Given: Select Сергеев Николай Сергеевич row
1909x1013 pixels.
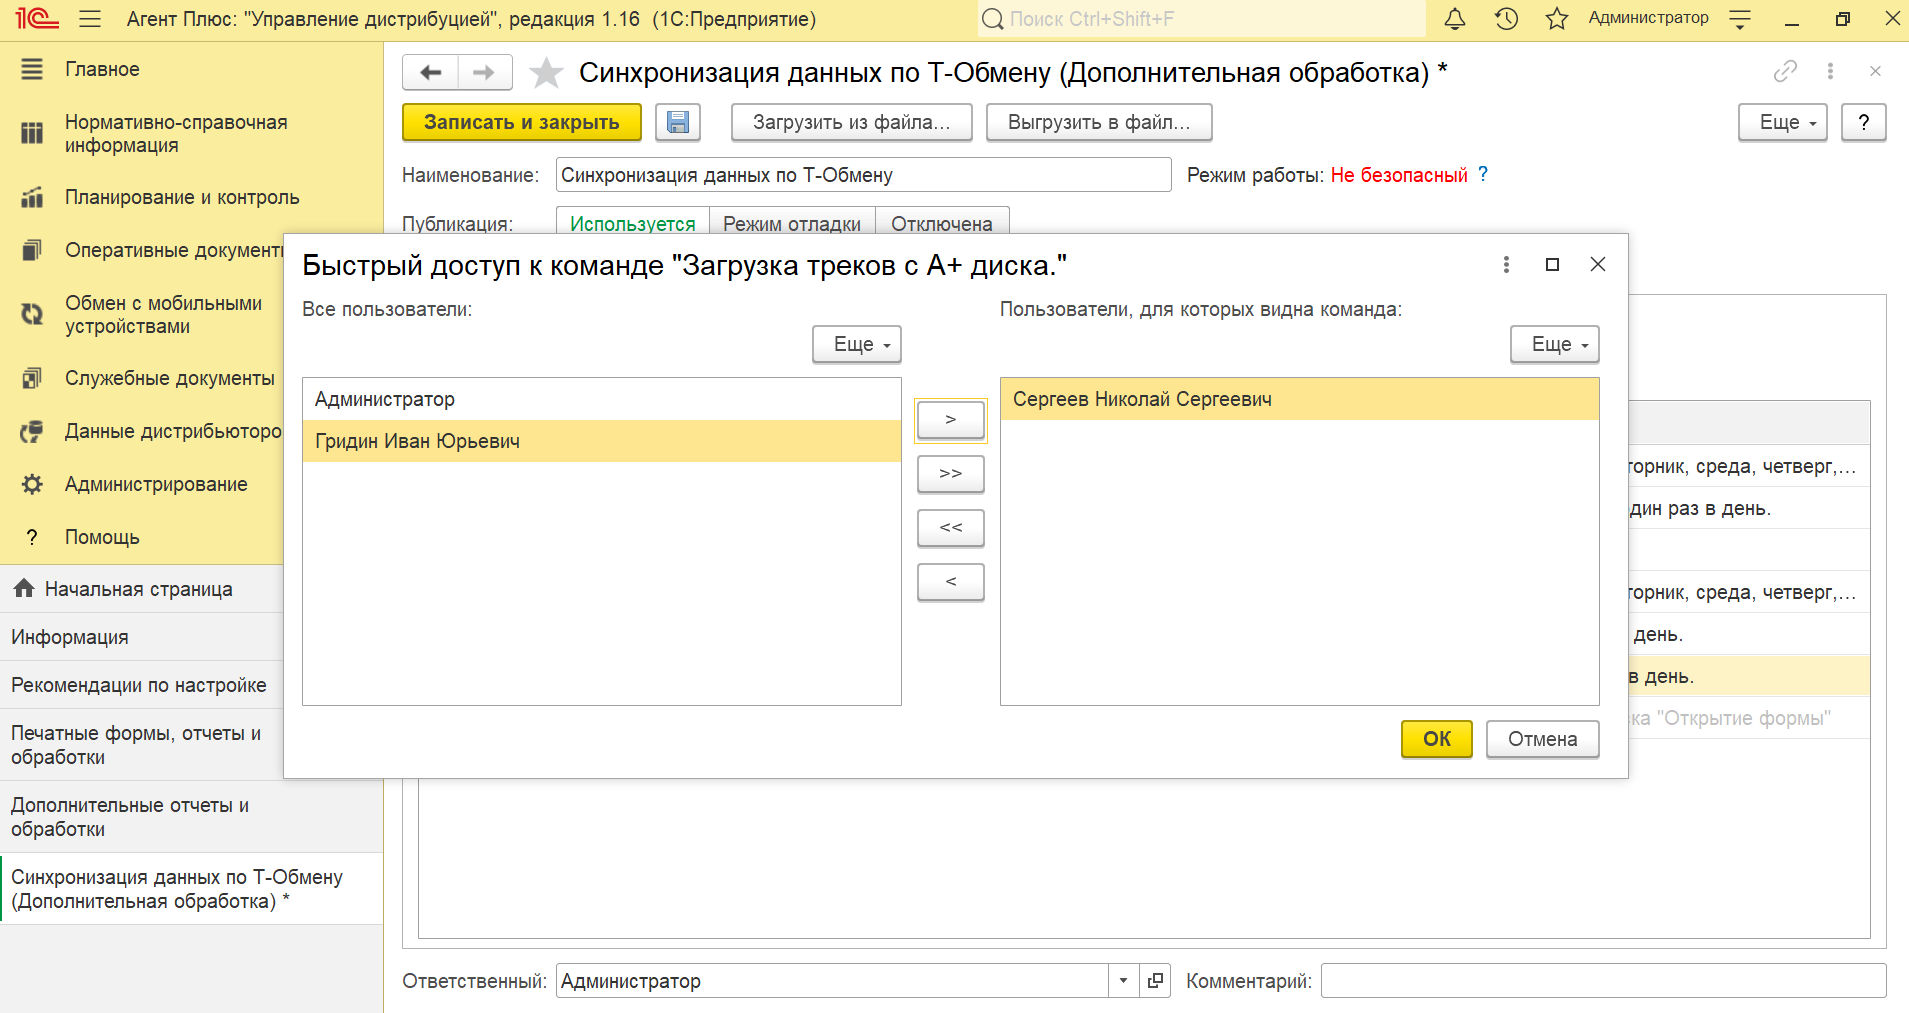Looking at the screenshot, I should click(x=1300, y=399).
